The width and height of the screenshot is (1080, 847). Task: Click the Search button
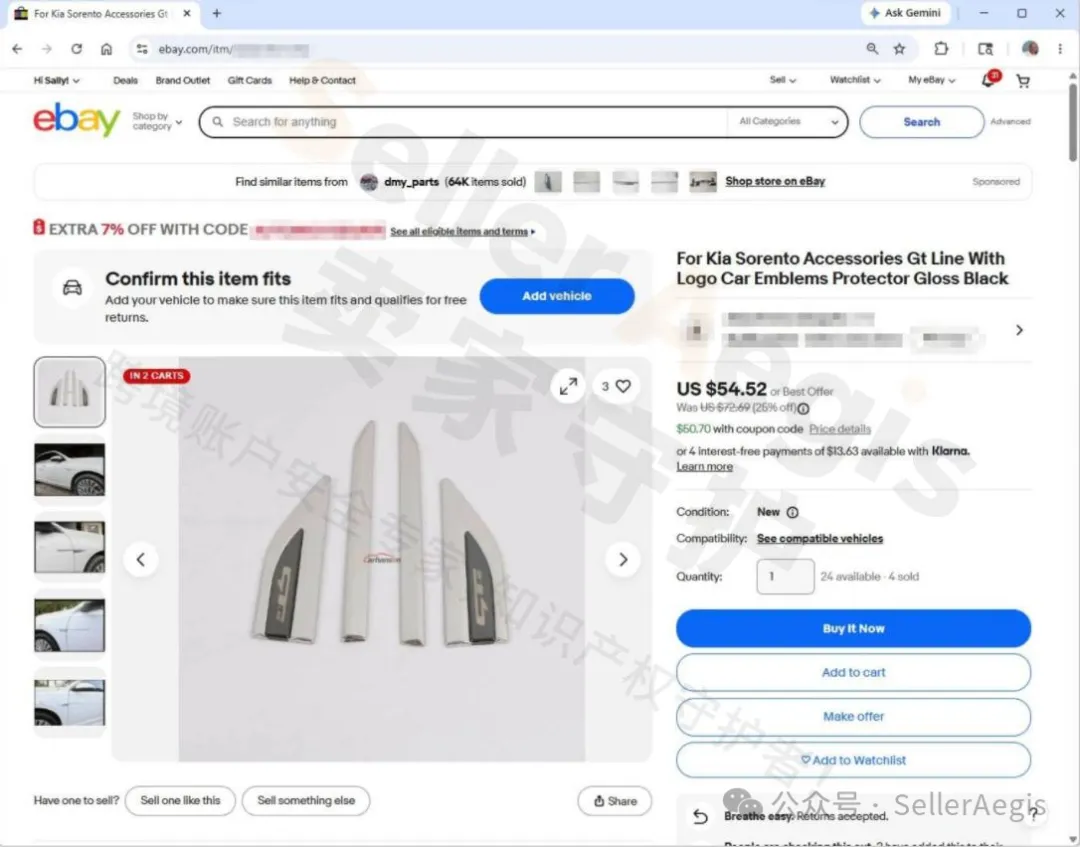[922, 122]
